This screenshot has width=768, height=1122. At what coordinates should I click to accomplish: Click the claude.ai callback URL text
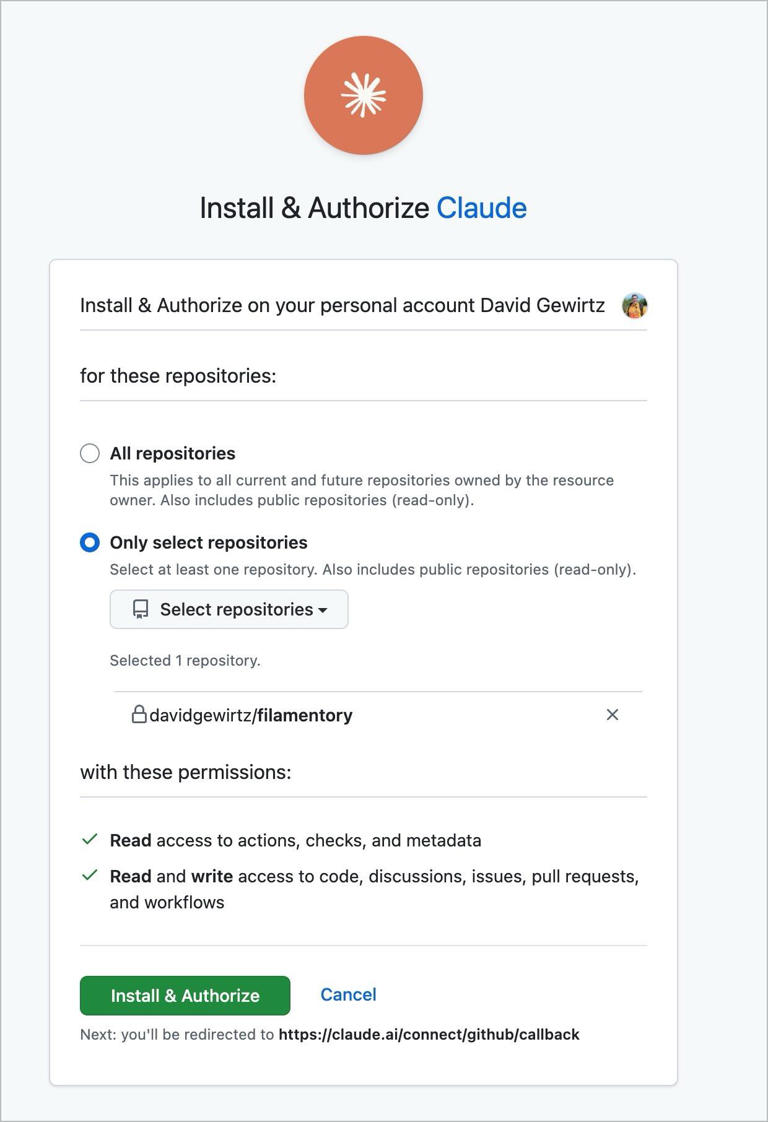[428, 1034]
